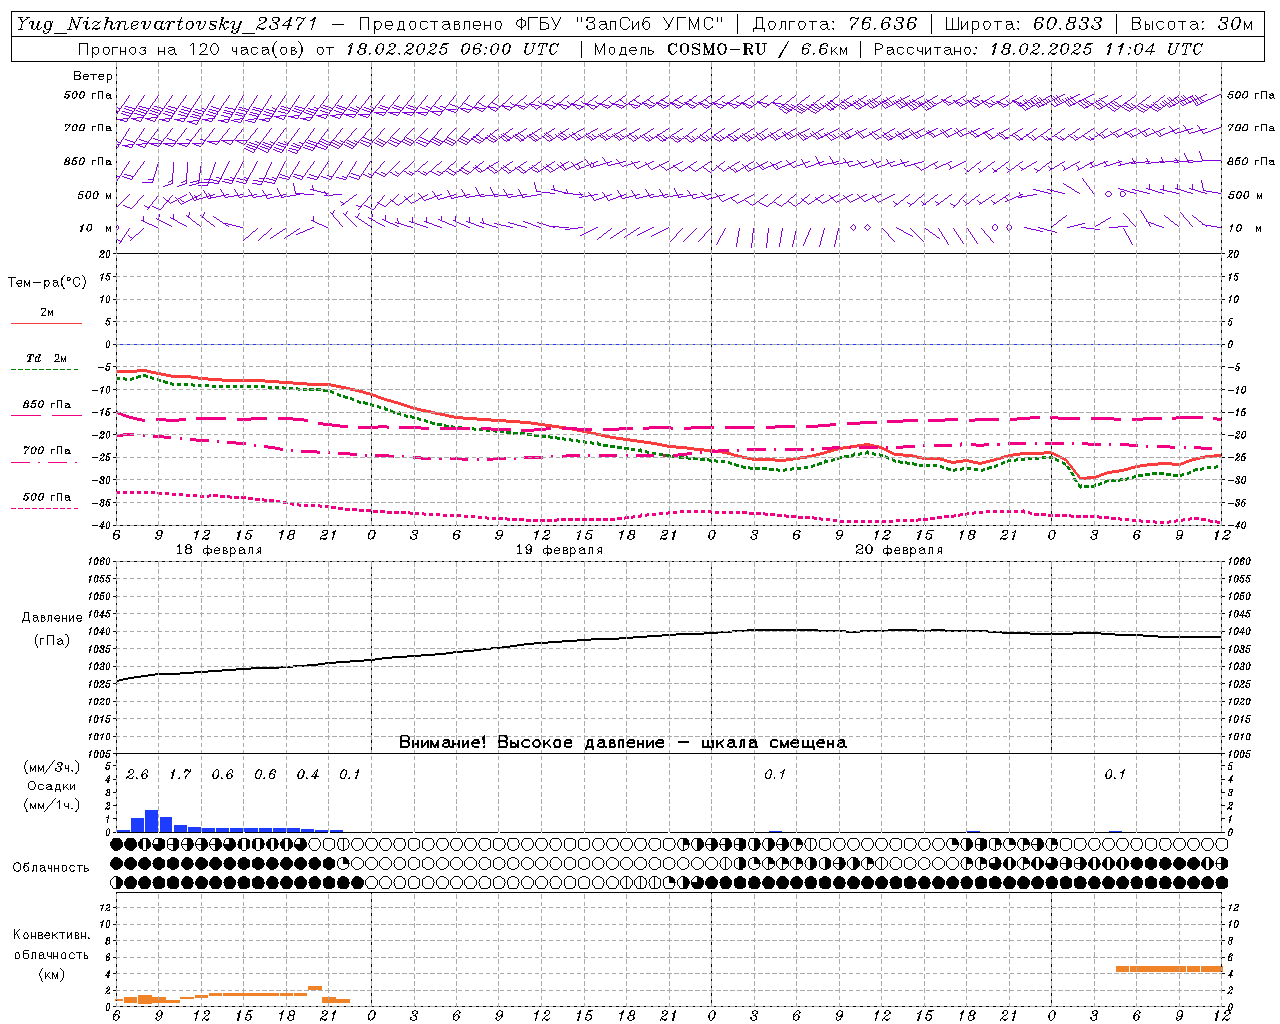The image size is (1280, 1024).
Task: Click the '(мм/1ч.)' precipitation unit label
Action: (x=52, y=805)
